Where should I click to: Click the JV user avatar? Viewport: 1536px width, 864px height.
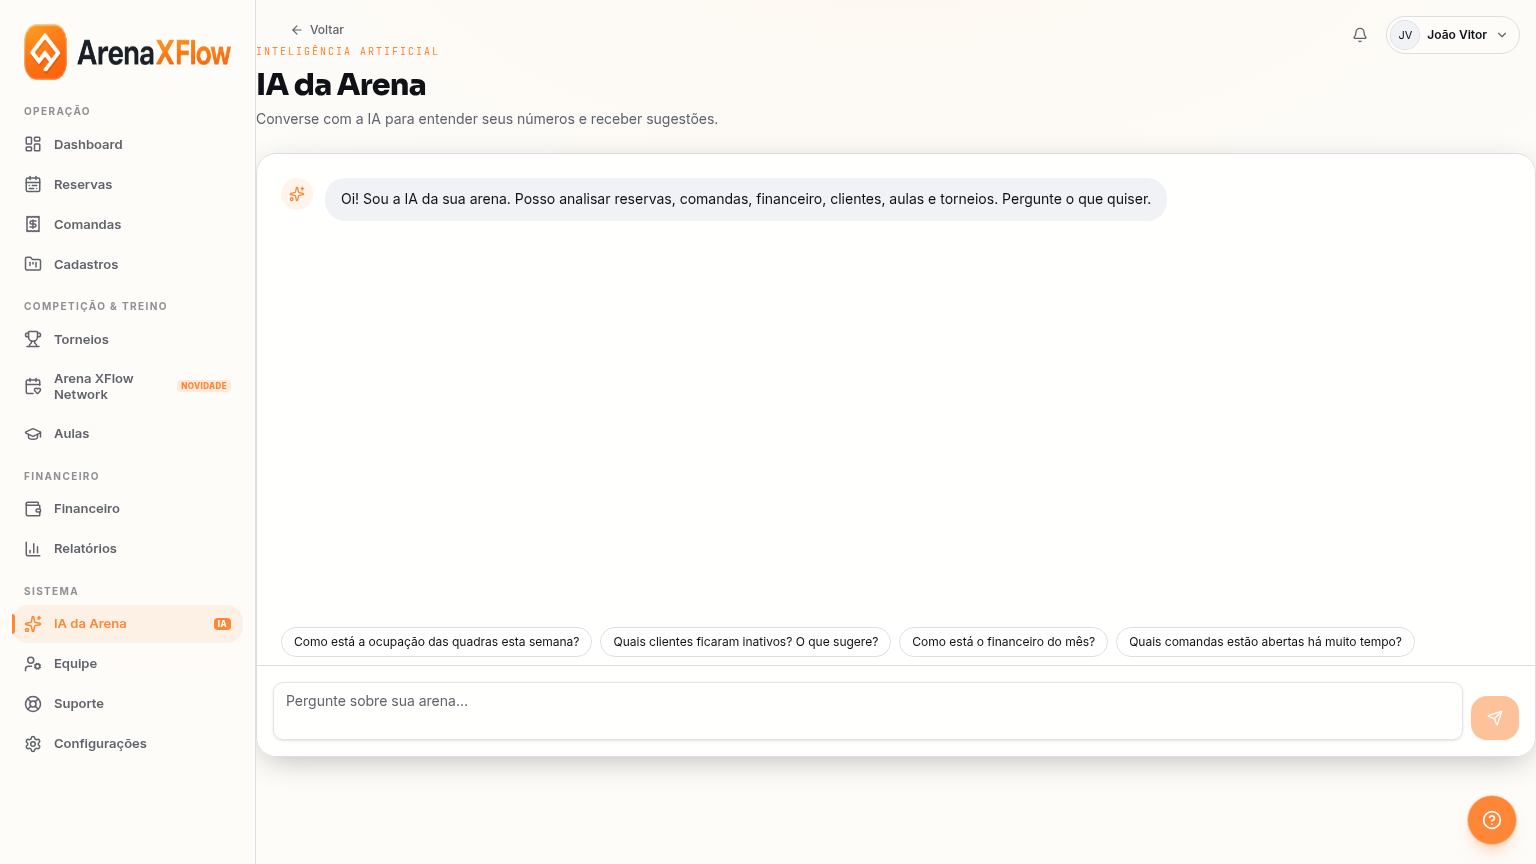(1405, 35)
